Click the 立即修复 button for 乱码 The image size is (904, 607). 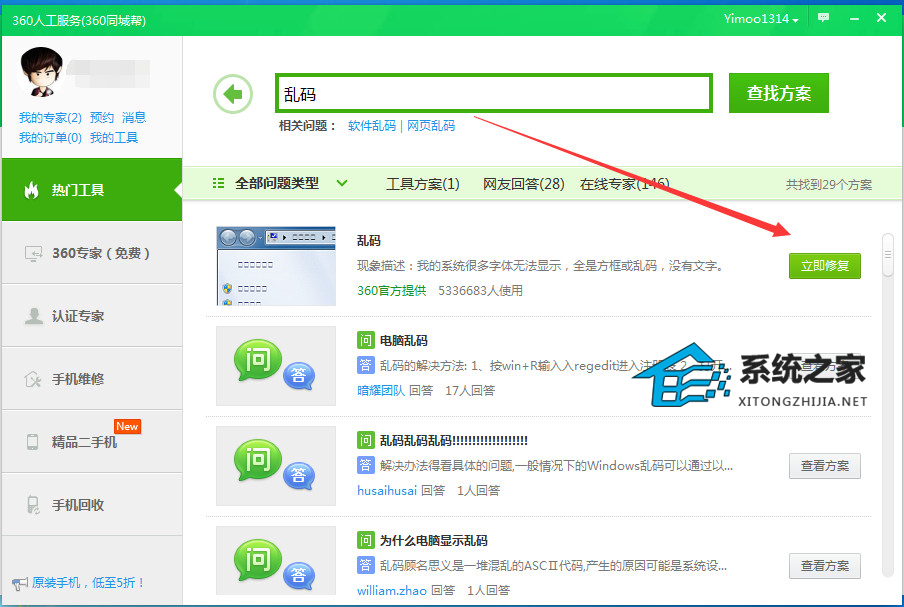point(825,266)
